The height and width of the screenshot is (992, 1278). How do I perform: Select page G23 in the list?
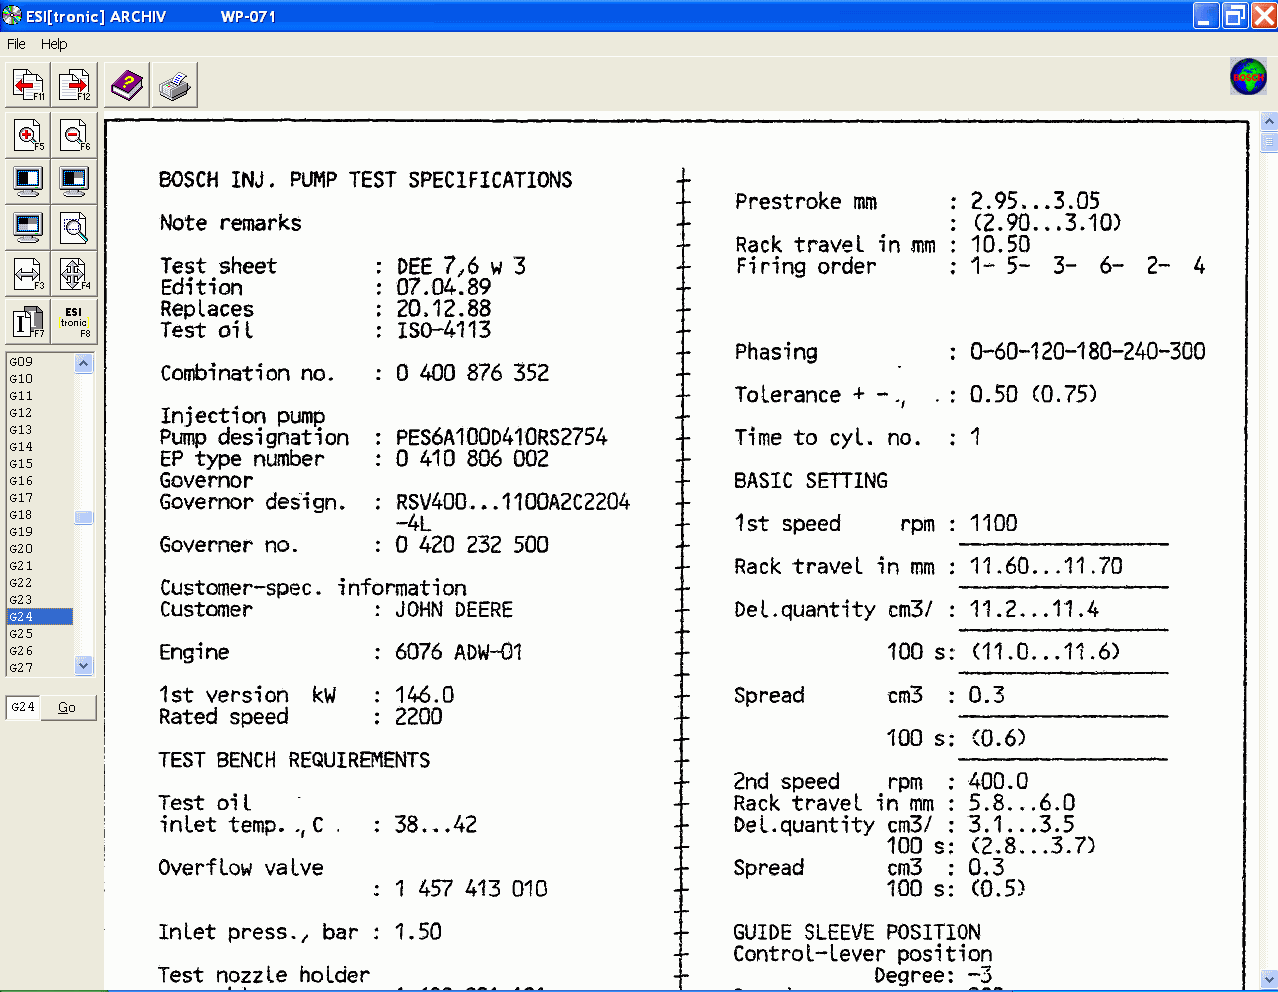tap(40, 599)
